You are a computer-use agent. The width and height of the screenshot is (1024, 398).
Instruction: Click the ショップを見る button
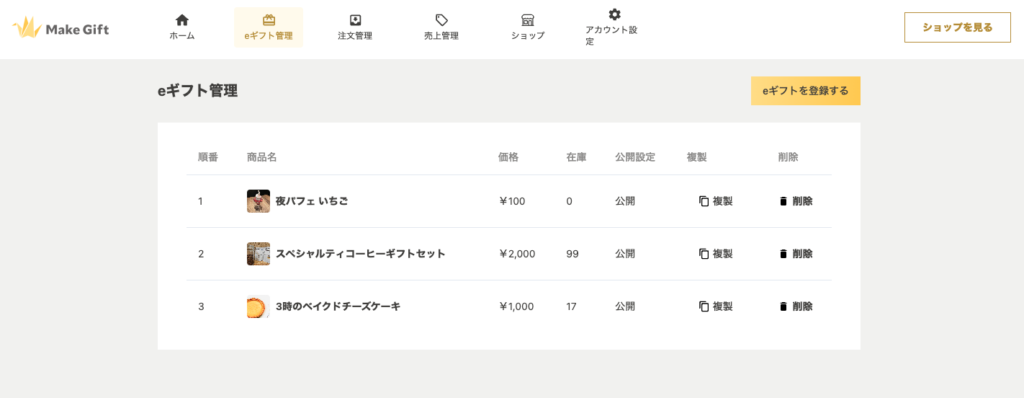[x=957, y=27]
